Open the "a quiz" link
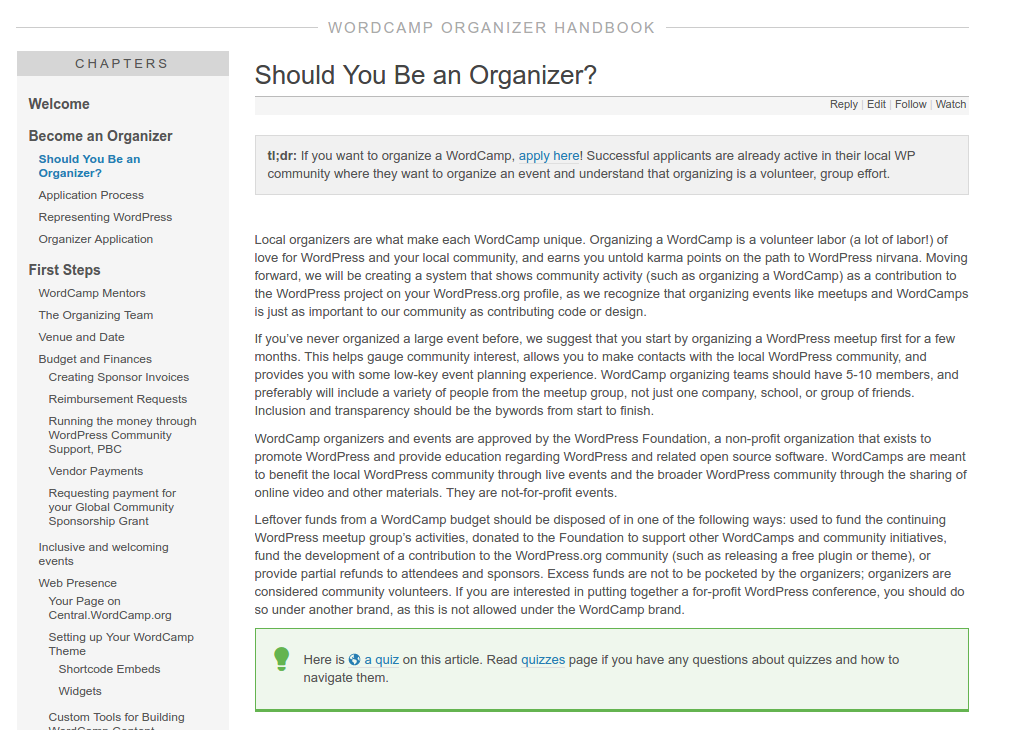The width and height of the screenshot is (1024, 730). 381,660
